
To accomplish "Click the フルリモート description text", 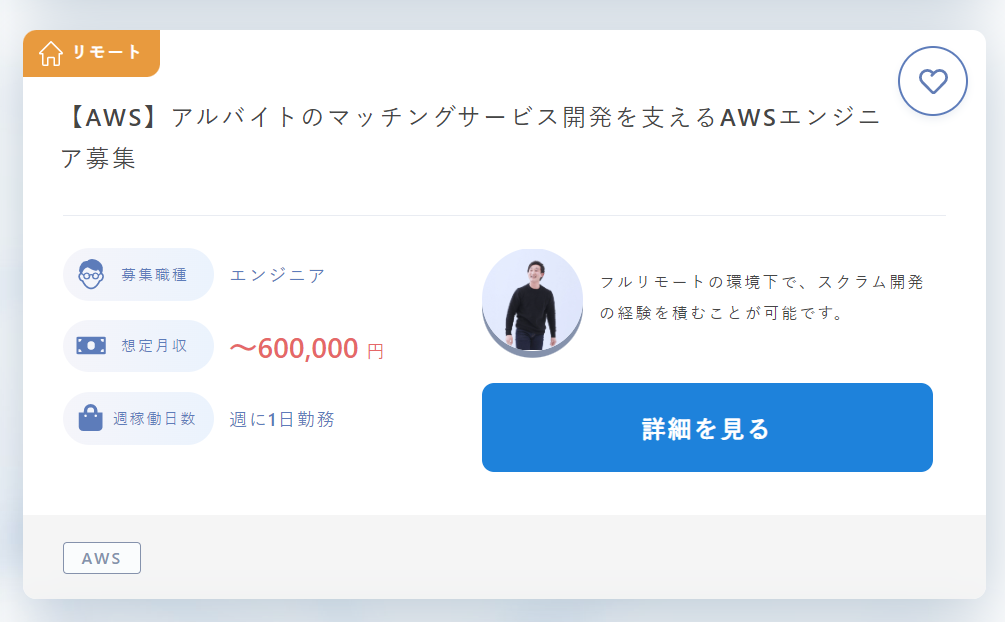I will coord(761,297).
